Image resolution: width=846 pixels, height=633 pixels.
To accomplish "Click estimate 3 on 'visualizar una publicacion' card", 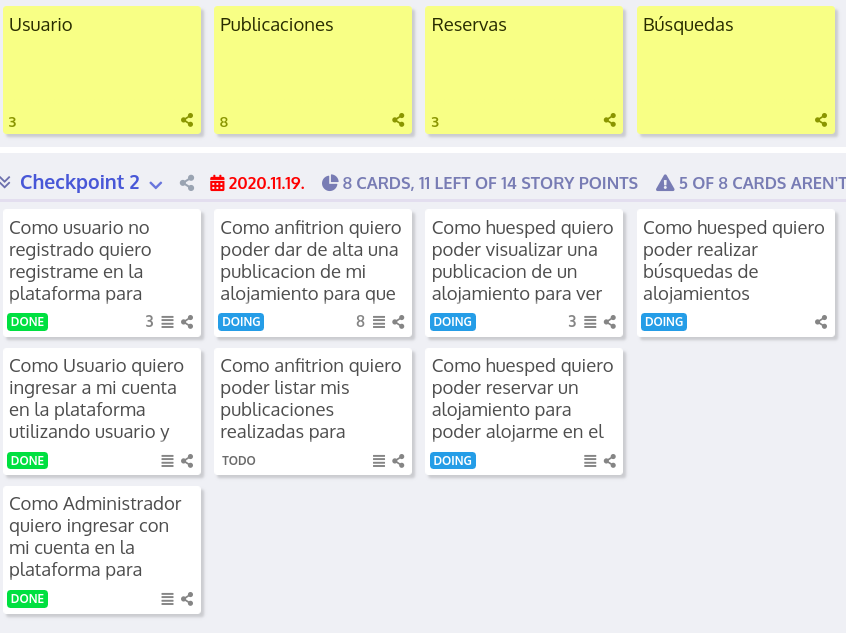I will (572, 322).
